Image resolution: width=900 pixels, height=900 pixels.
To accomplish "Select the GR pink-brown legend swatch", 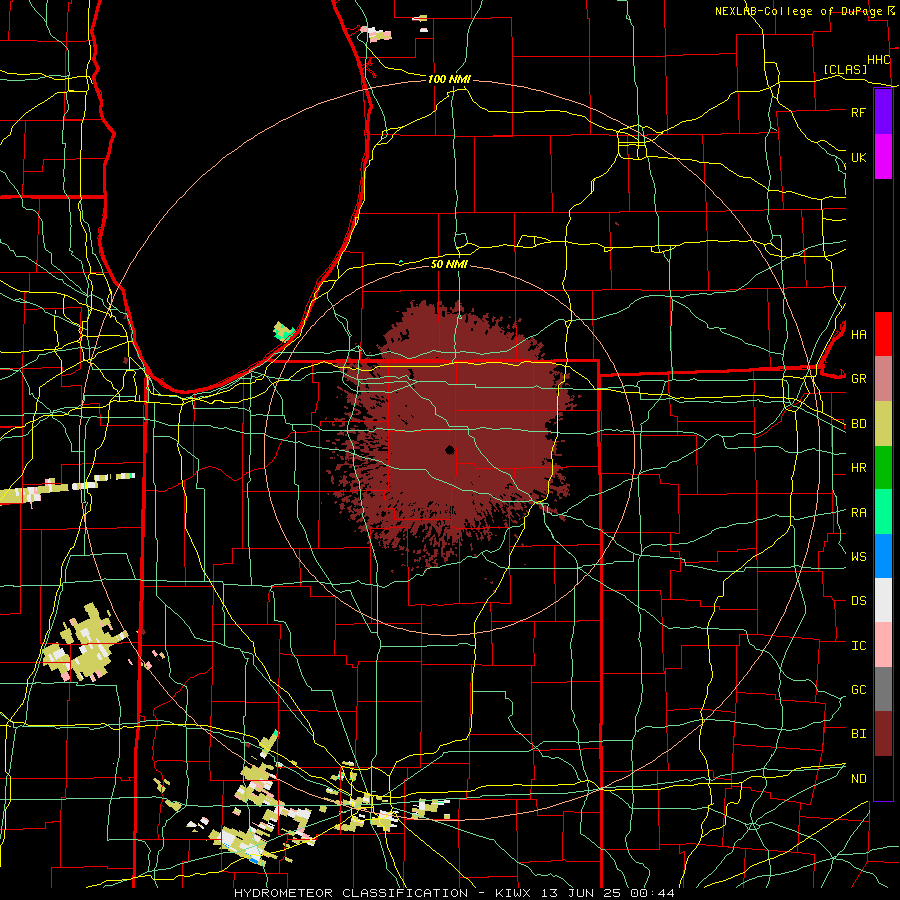I will tap(883, 379).
